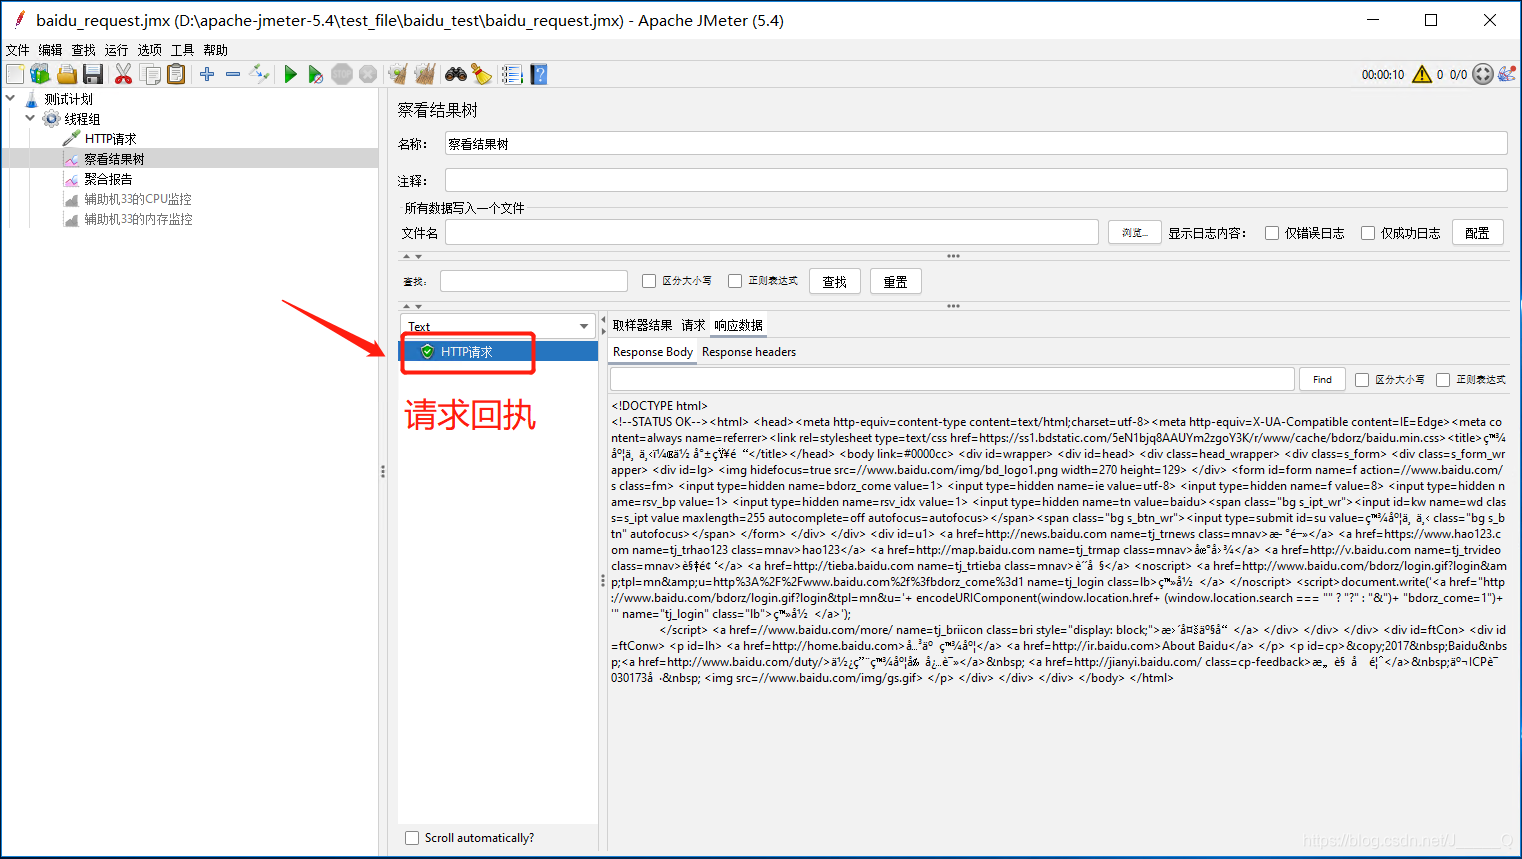Clear results with single broom icon
The height and width of the screenshot is (859, 1522).
tap(398, 74)
